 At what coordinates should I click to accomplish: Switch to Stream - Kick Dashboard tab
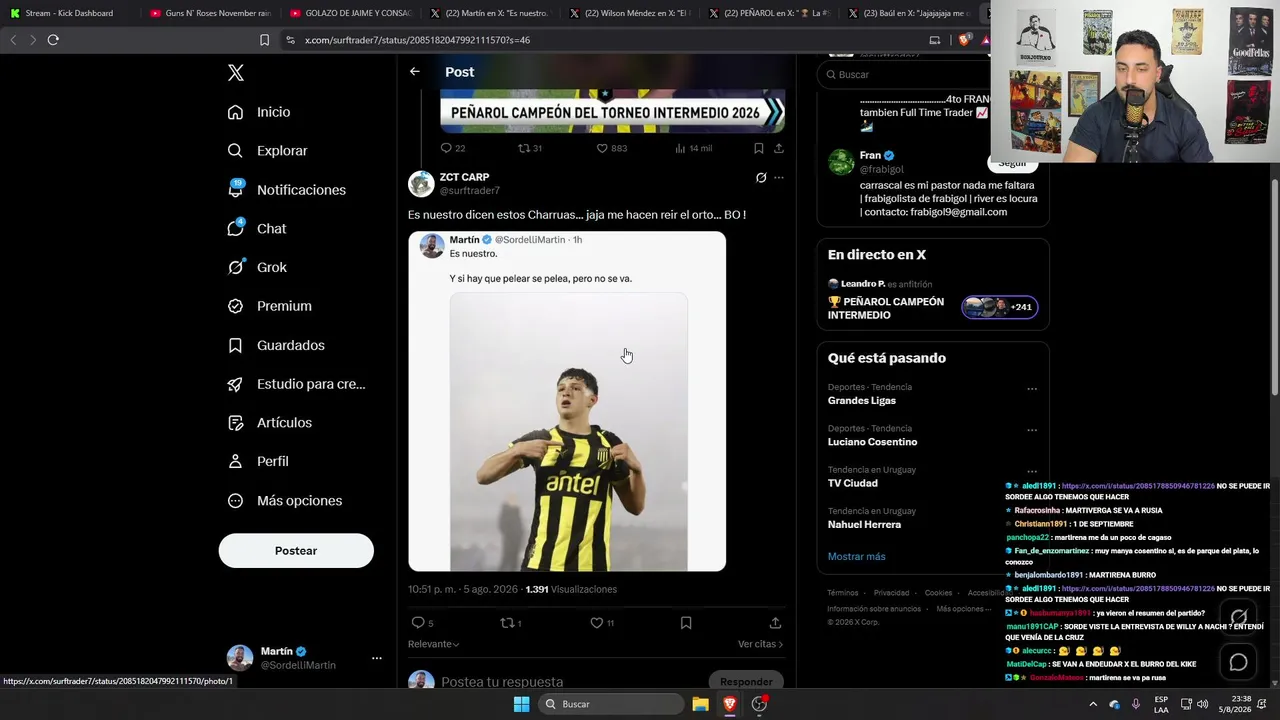[69, 13]
